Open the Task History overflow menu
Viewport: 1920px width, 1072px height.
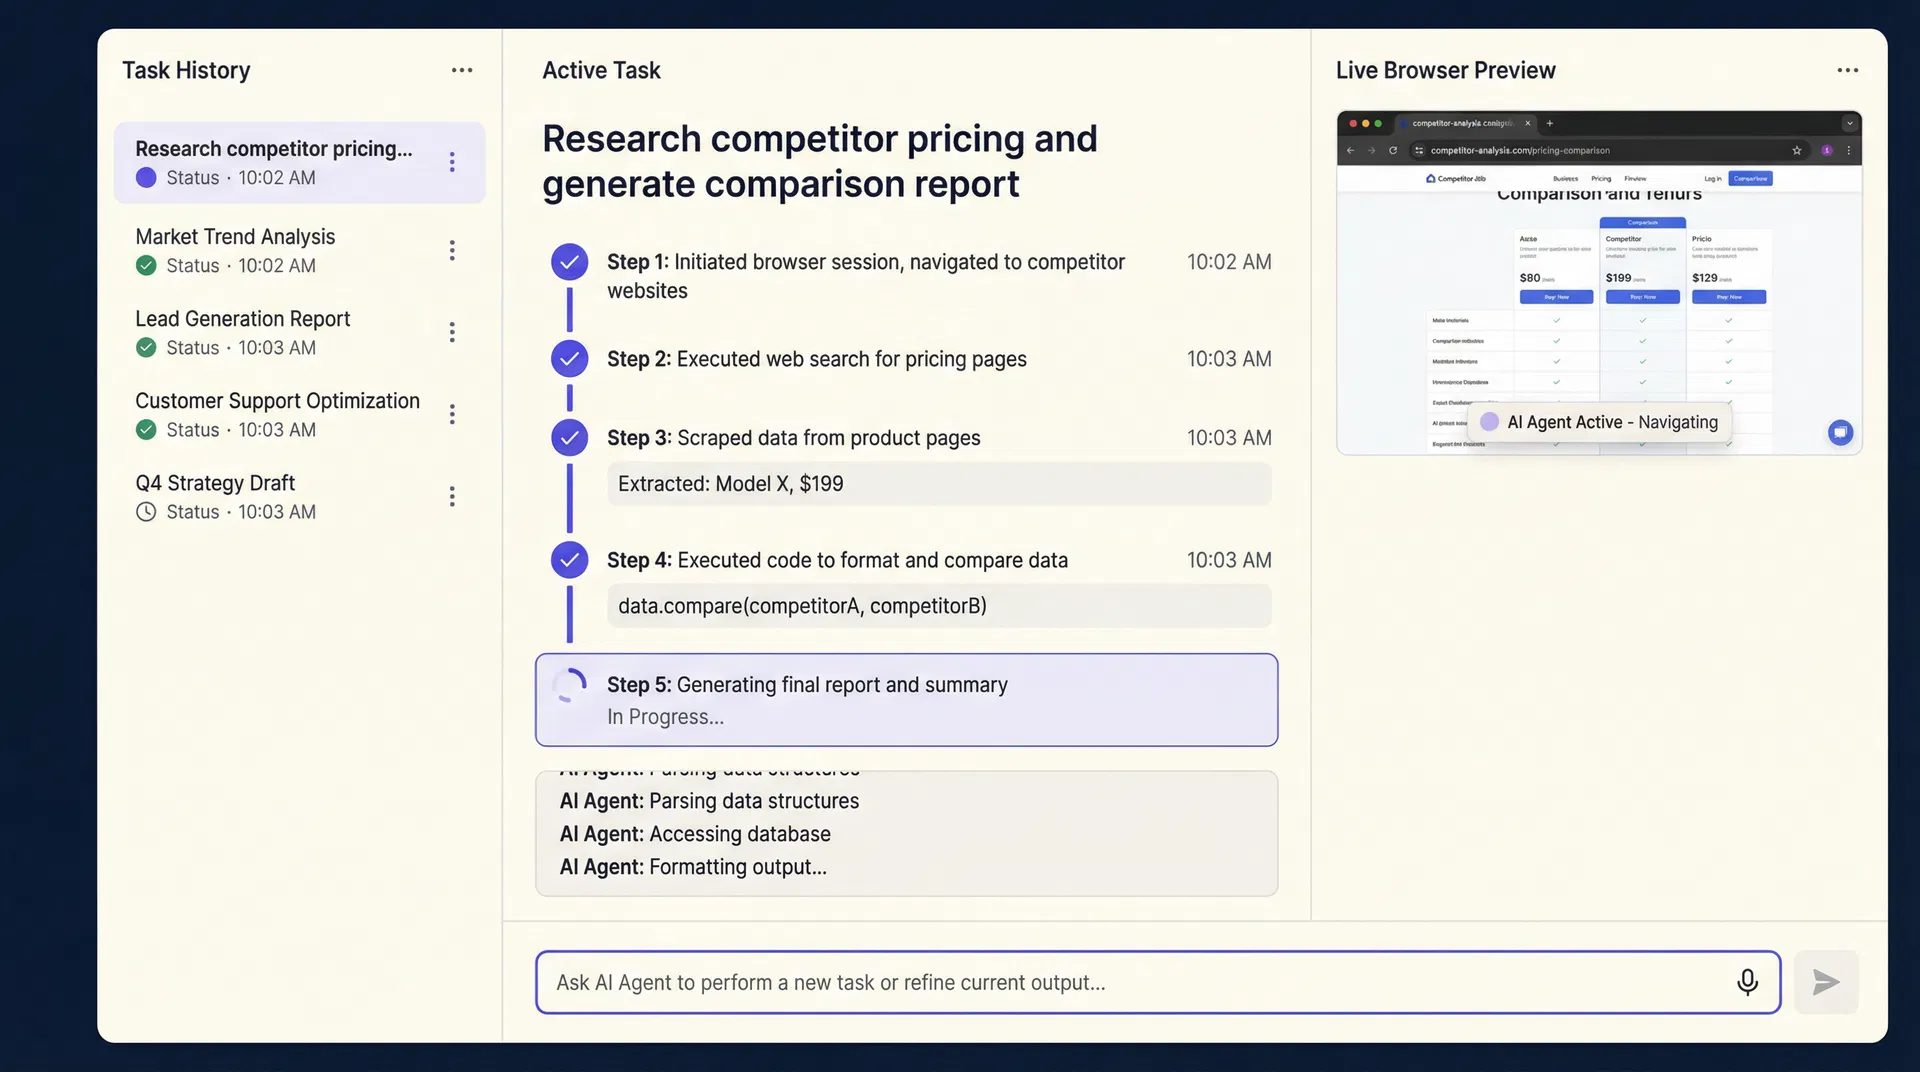coord(461,70)
